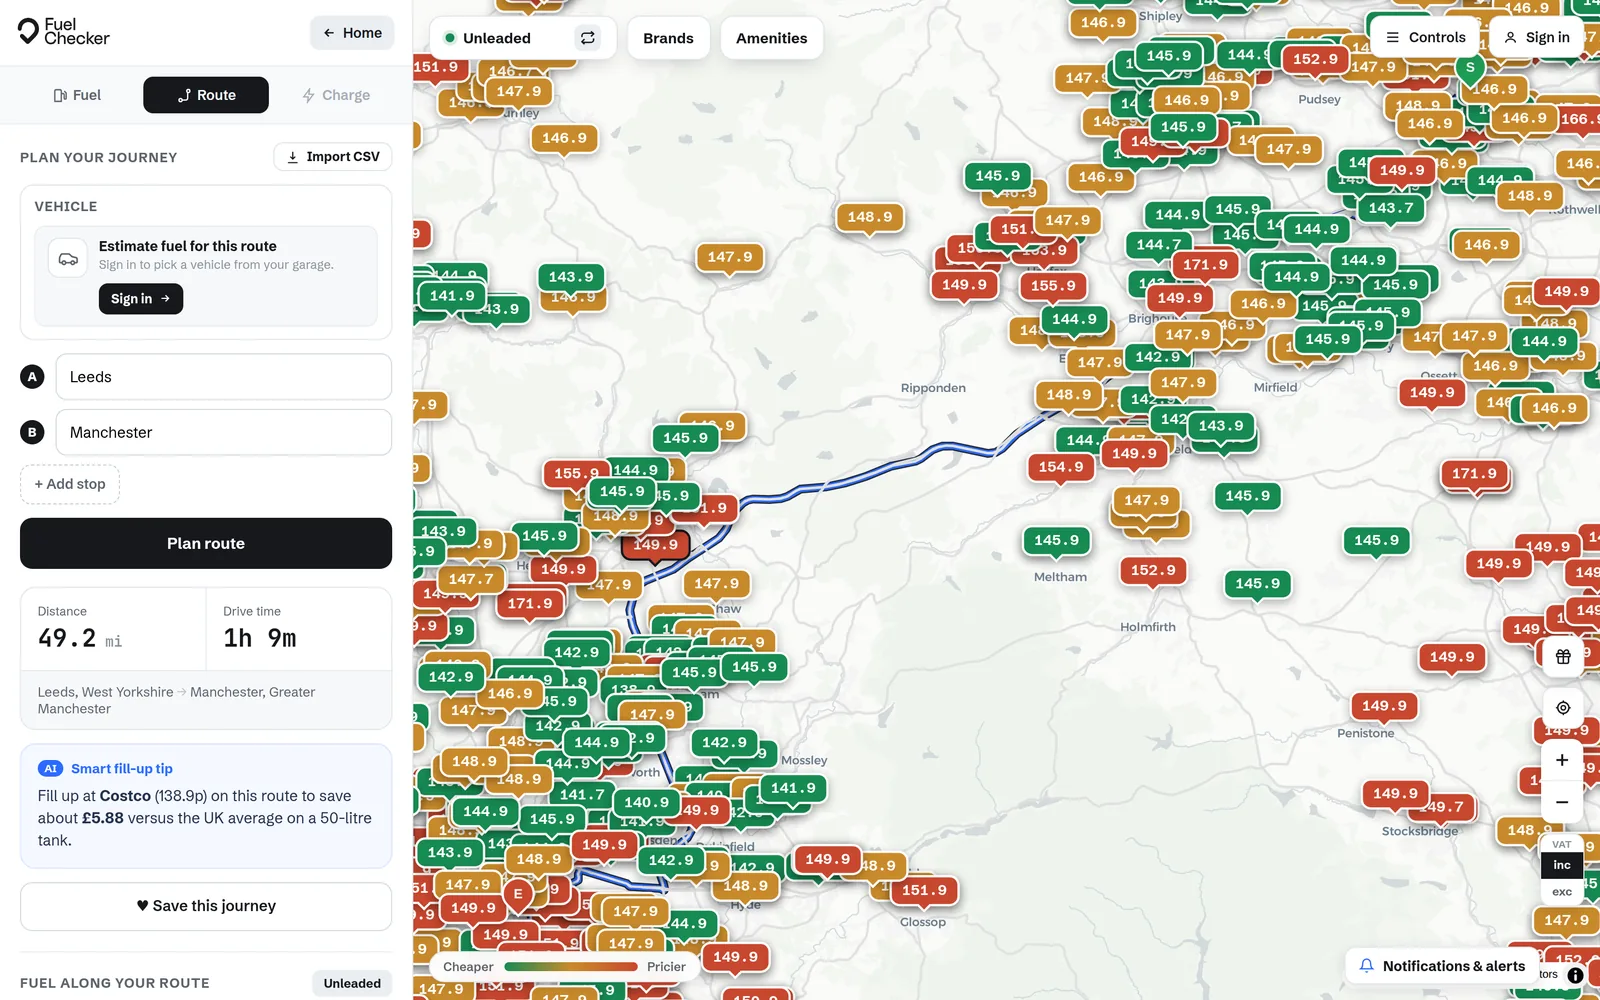Select the 154.9 price marker
The image size is (1600, 1000).
[x=1061, y=467]
